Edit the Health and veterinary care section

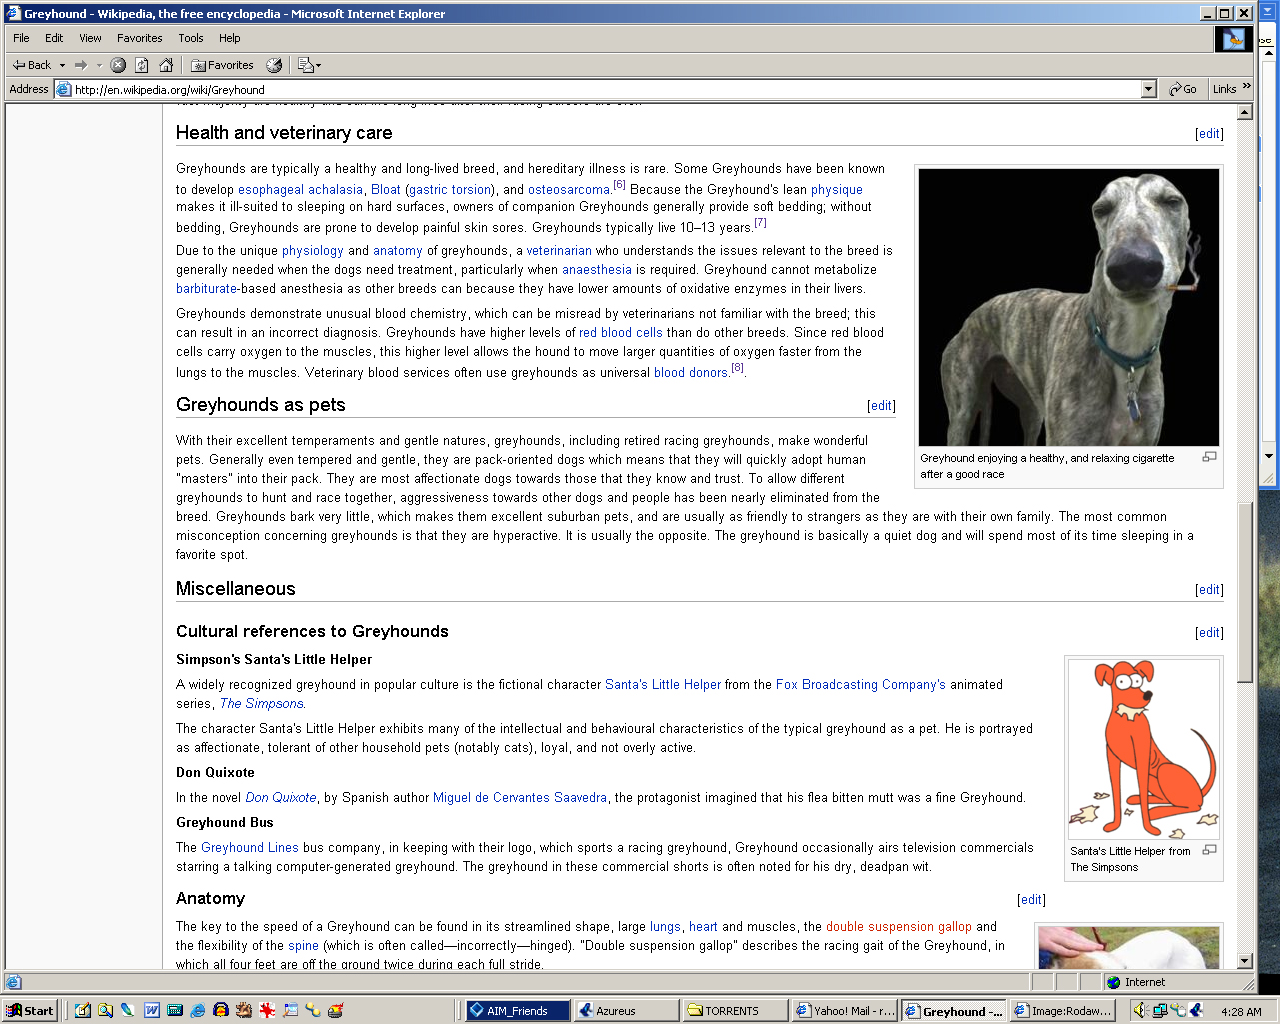pyautogui.click(x=1209, y=134)
